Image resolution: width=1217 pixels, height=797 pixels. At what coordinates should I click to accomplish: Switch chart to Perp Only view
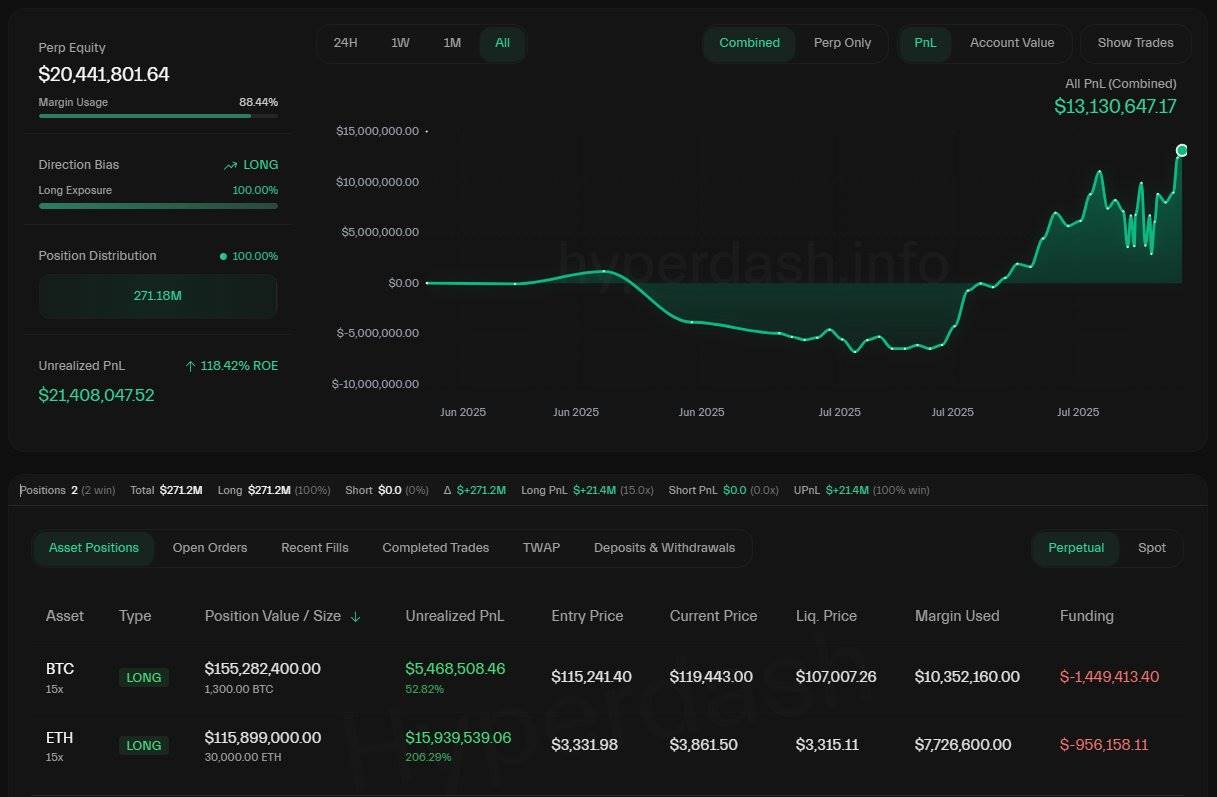click(x=842, y=43)
